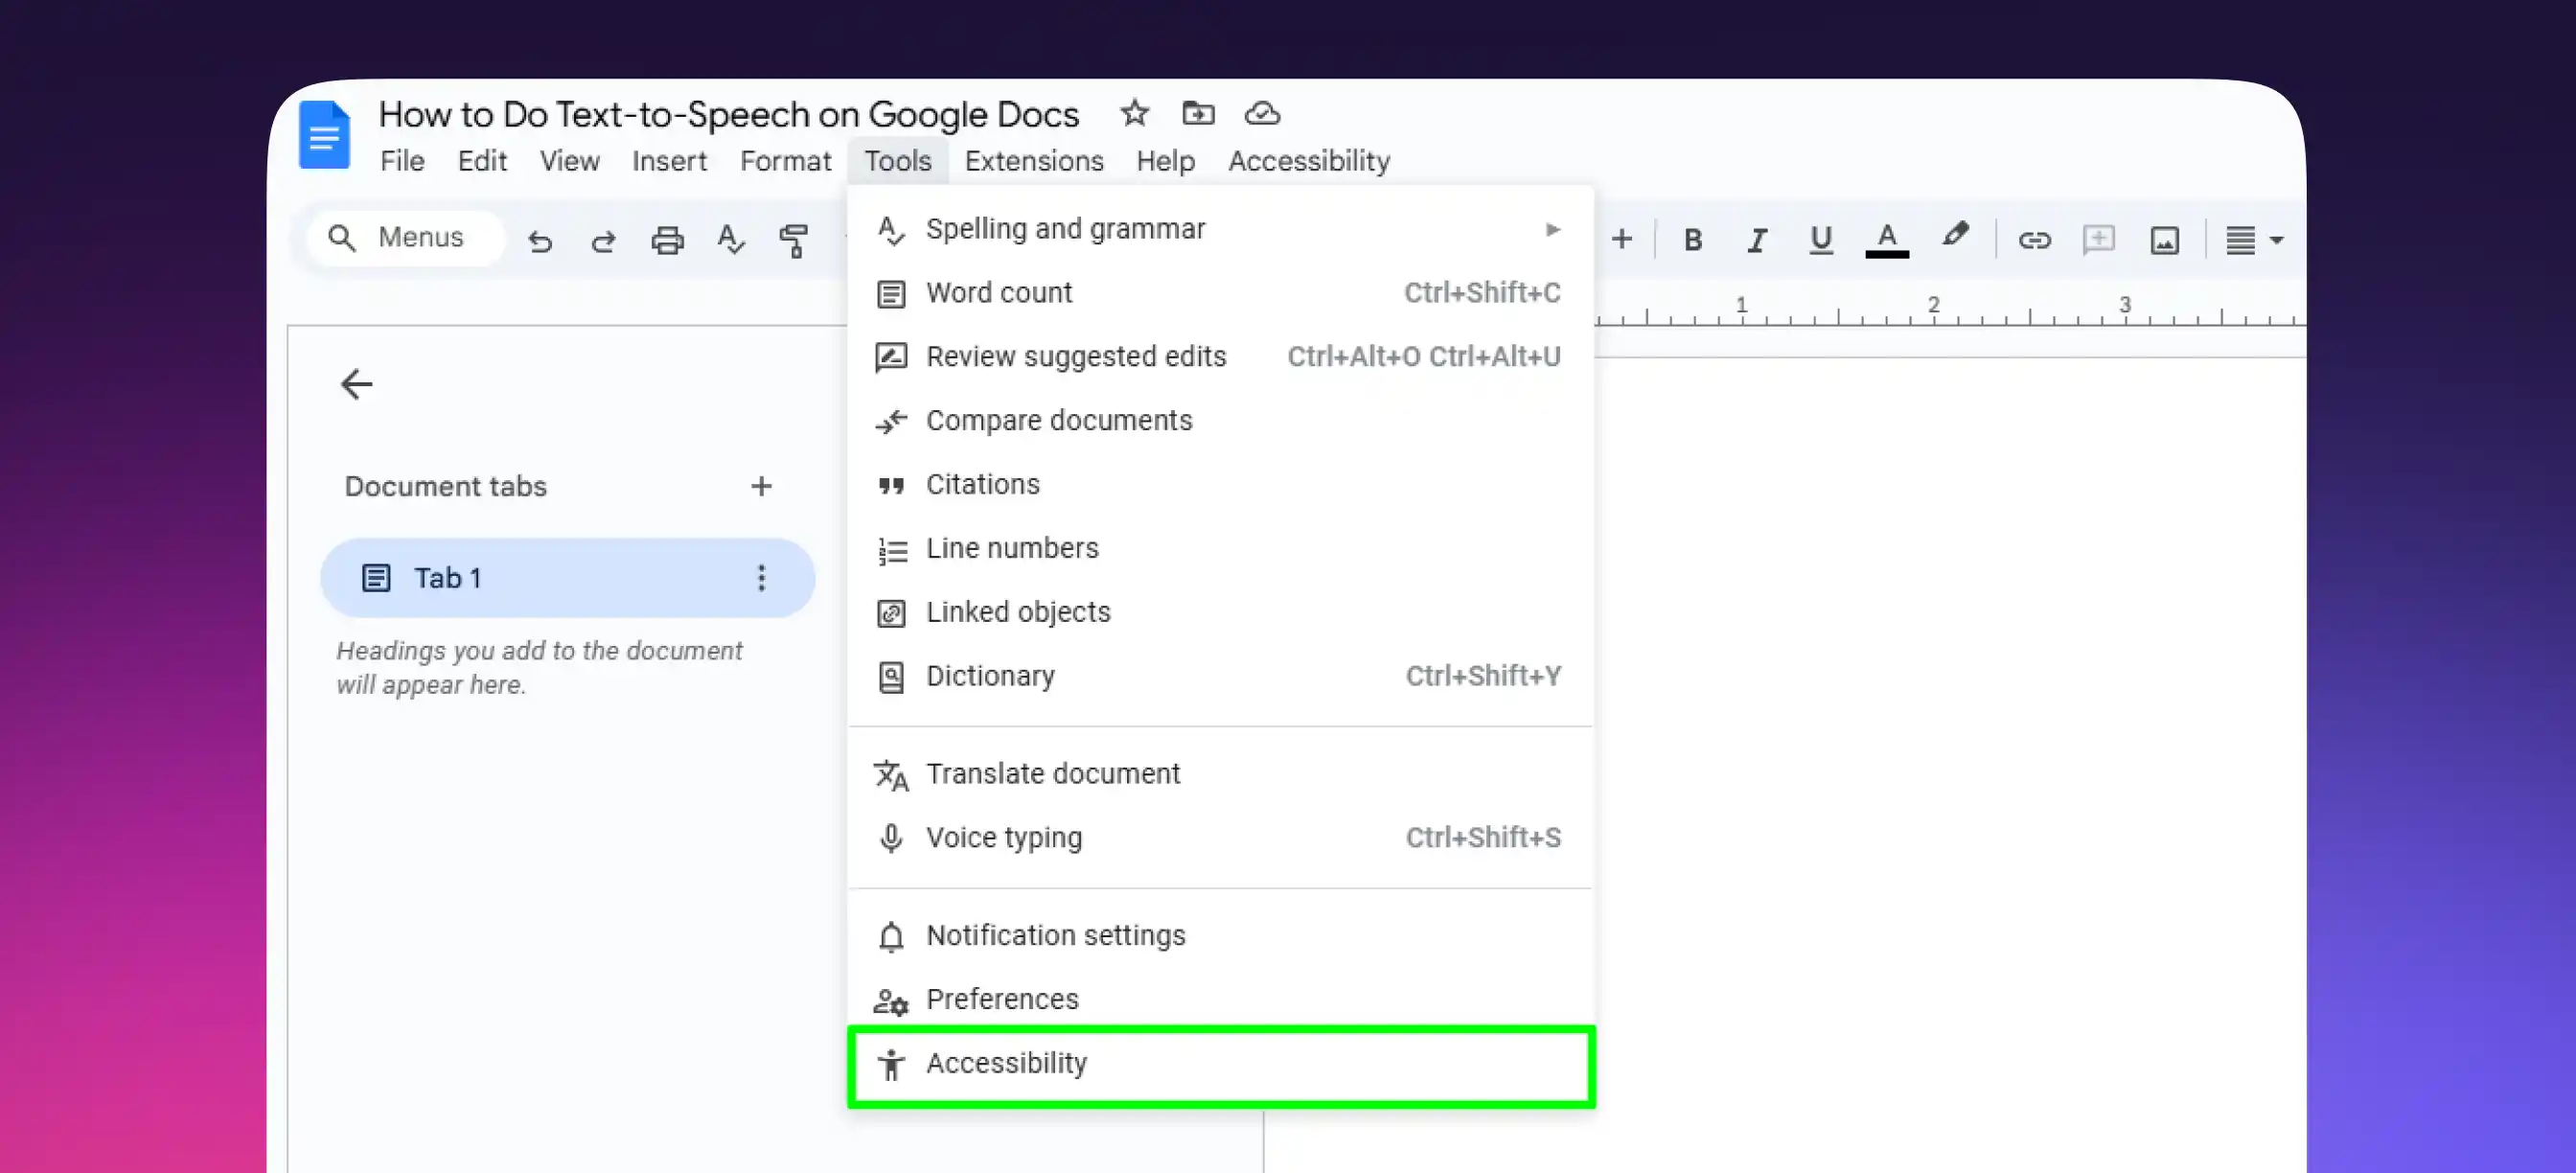Redo the last action
Viewport: 2576px width, 1173px height.
coord(603,239)
